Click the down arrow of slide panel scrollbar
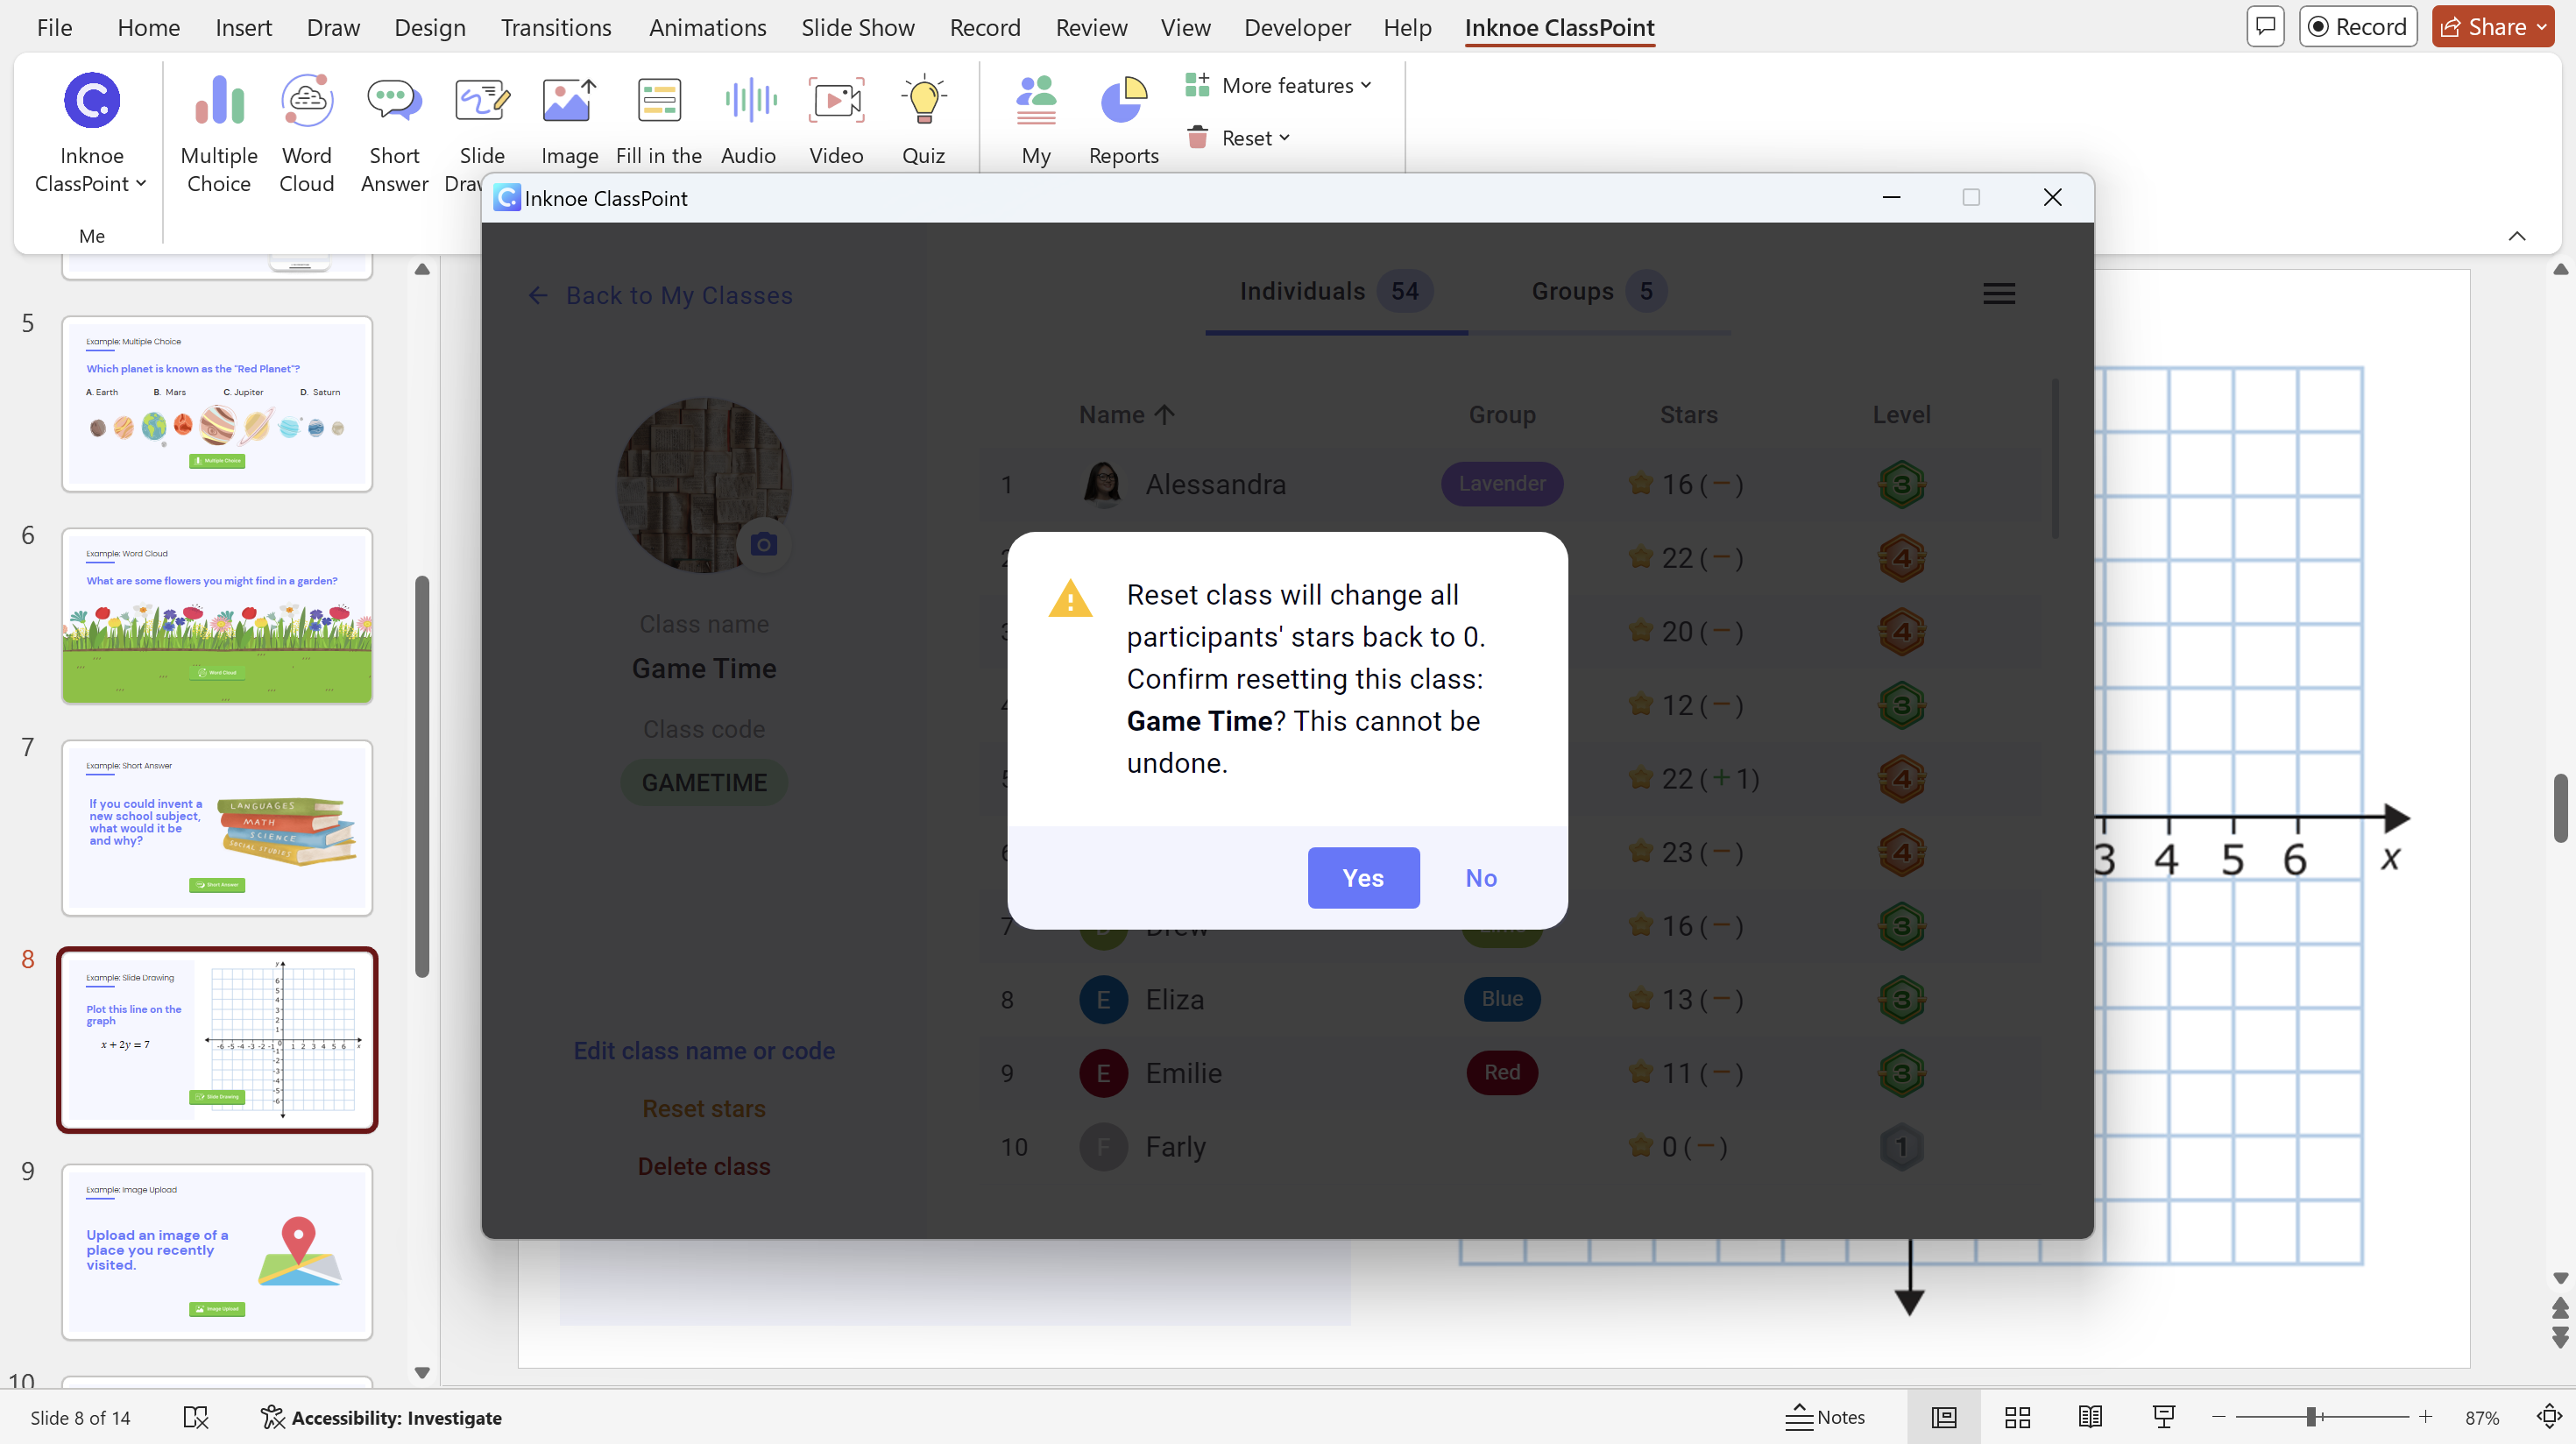Viewport: 2576px width, 1444px height. [422, 1372]
